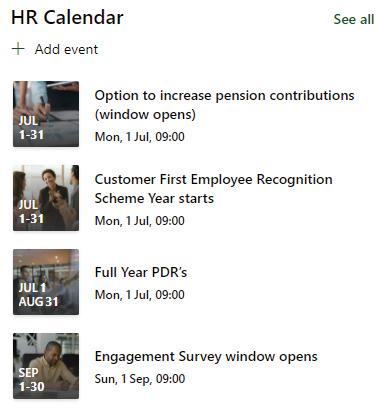Open 'Customer First Employee Recognition Scheme' title
This screenshot has width=385, height=409.
point(214,189)
